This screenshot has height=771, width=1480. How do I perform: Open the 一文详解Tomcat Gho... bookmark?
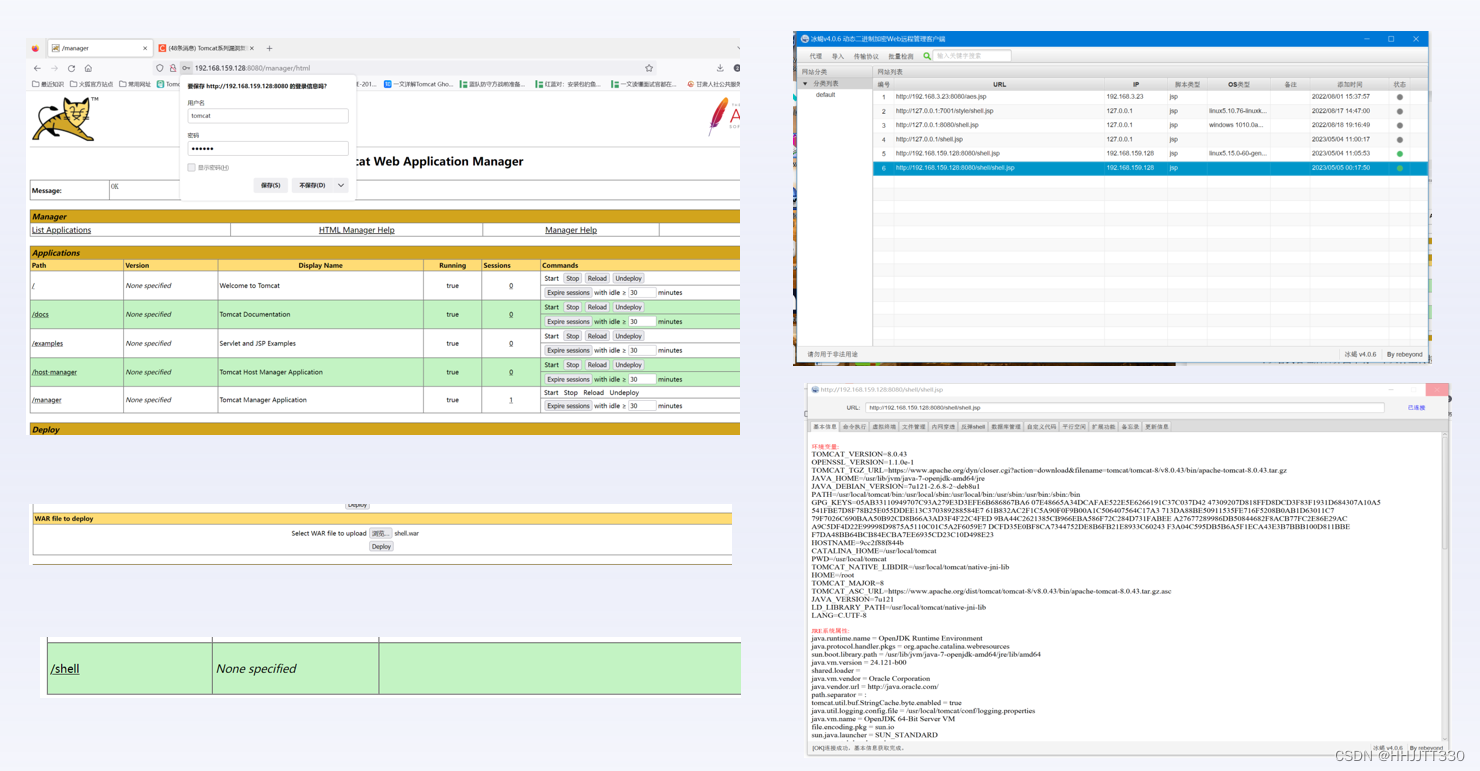418,84
